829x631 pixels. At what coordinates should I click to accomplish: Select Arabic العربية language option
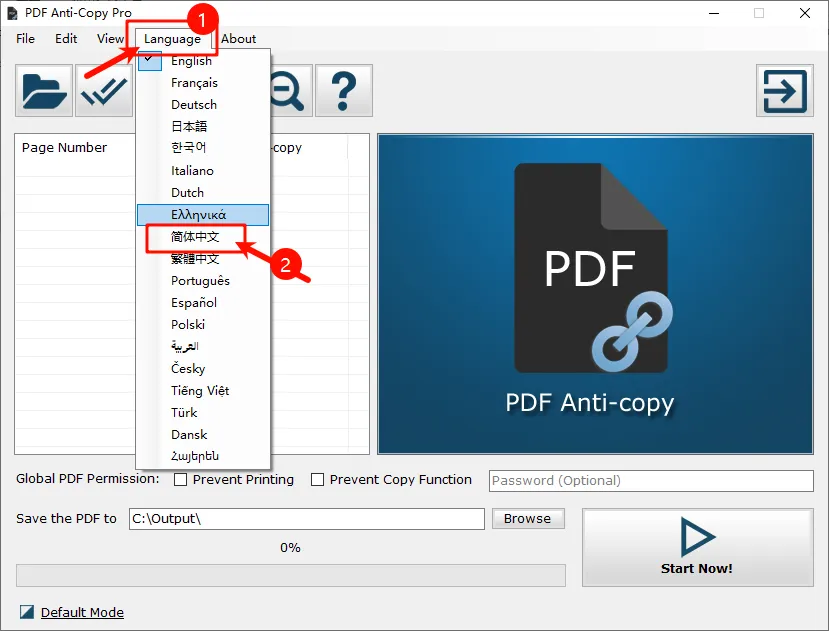(203, 346)
